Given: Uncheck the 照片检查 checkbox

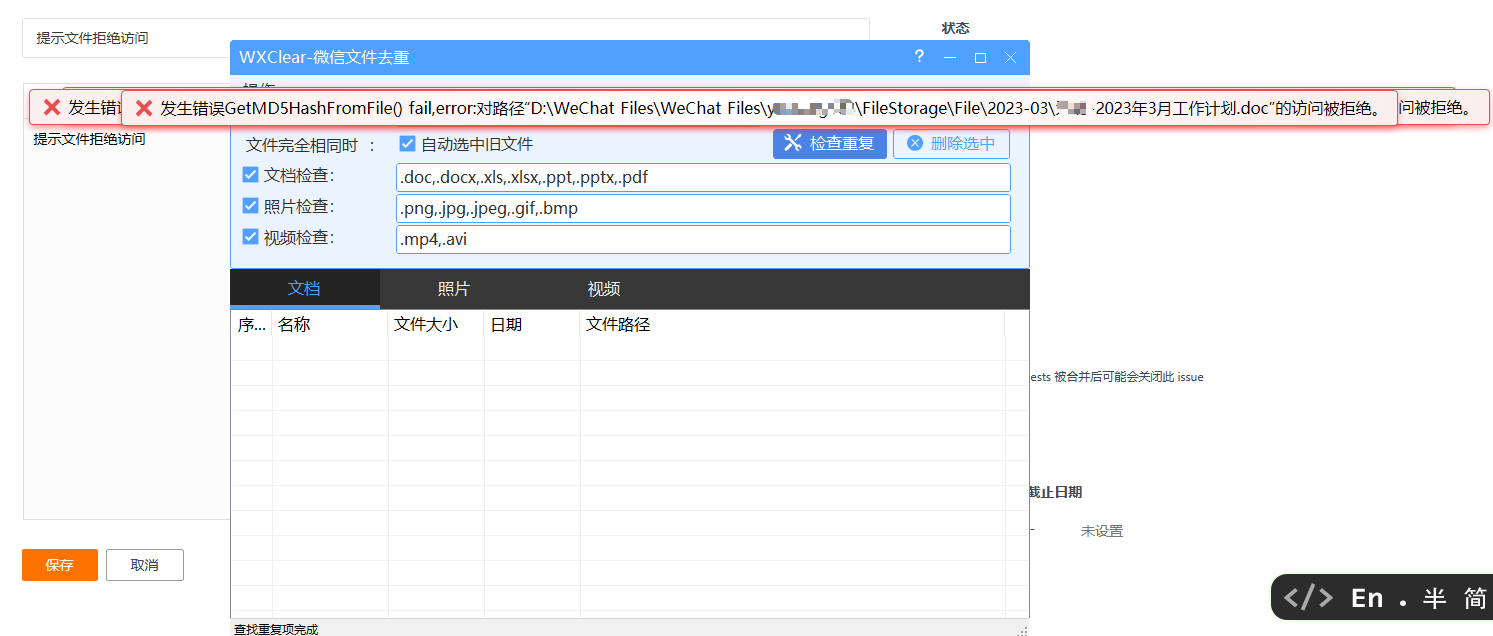Looking at the screenshot, I should tap(251, 206).
